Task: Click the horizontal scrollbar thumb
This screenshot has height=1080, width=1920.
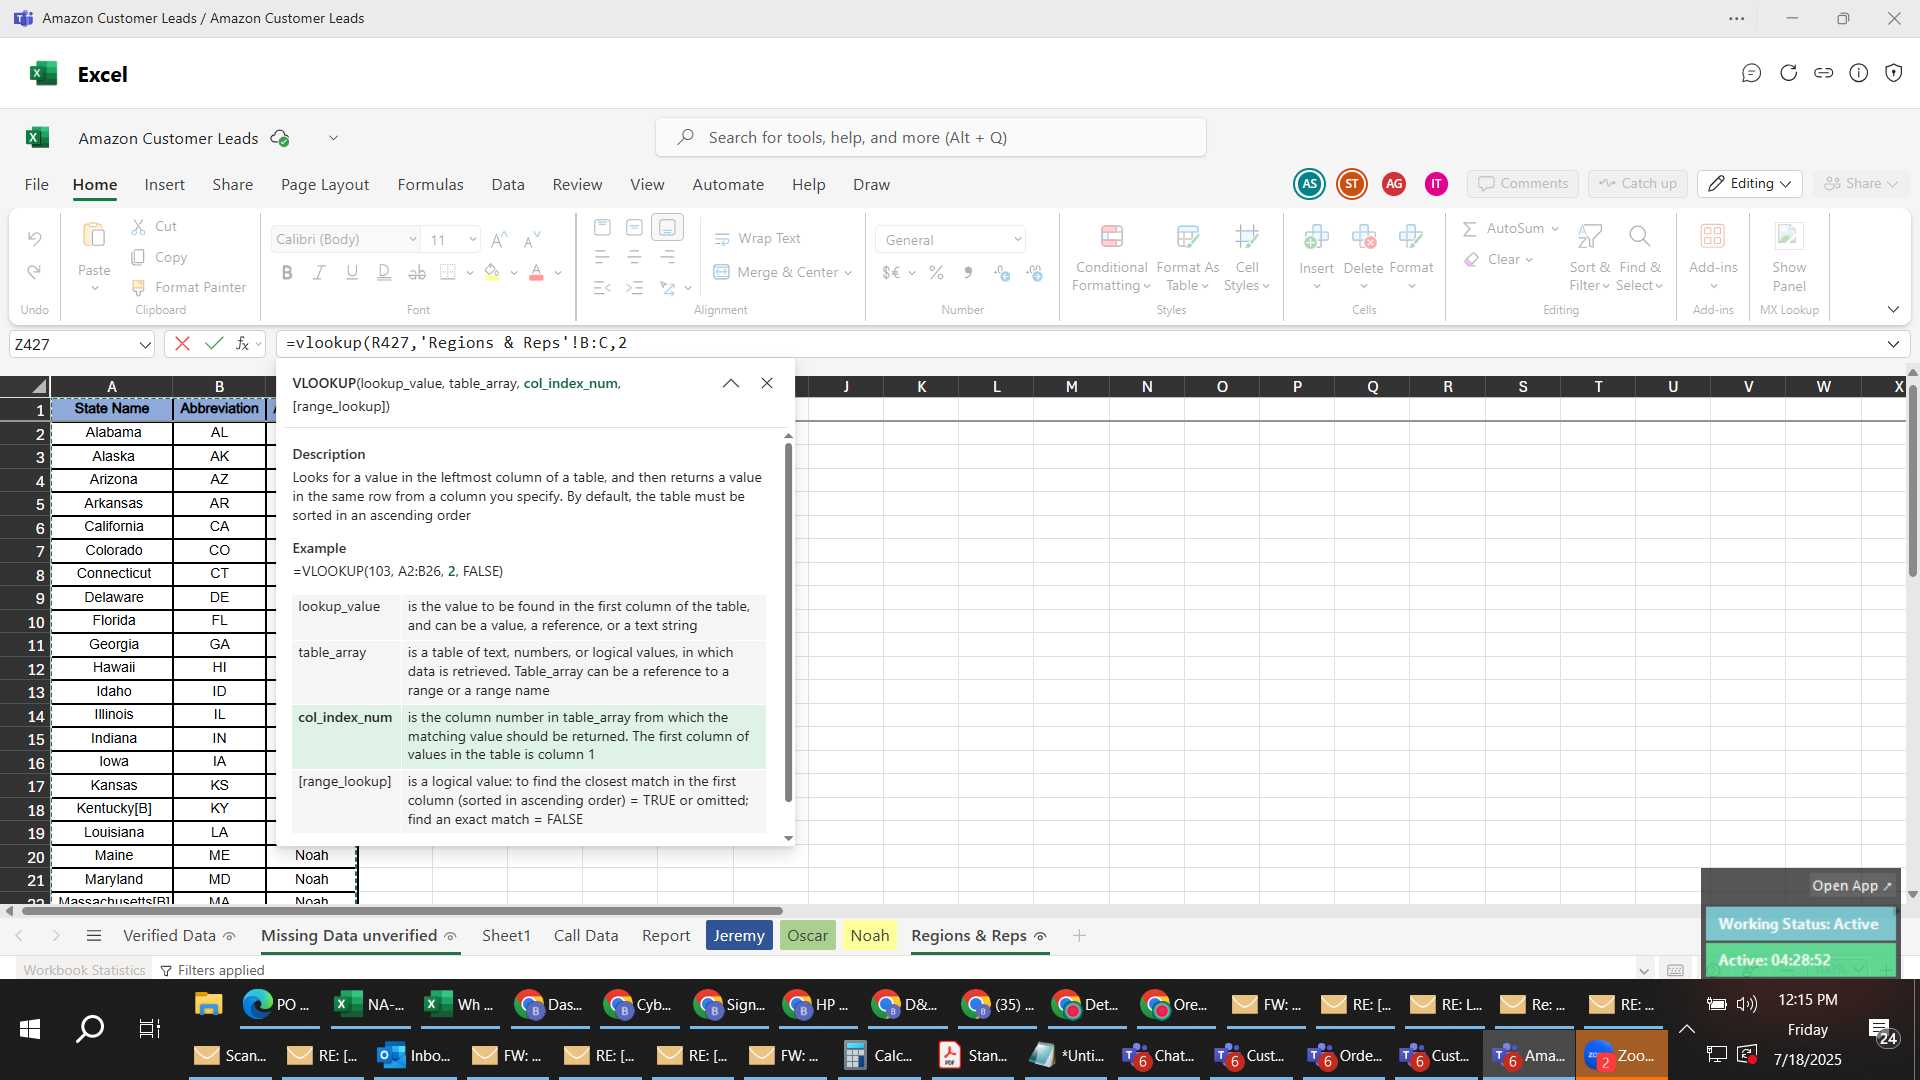Action: 402,911
